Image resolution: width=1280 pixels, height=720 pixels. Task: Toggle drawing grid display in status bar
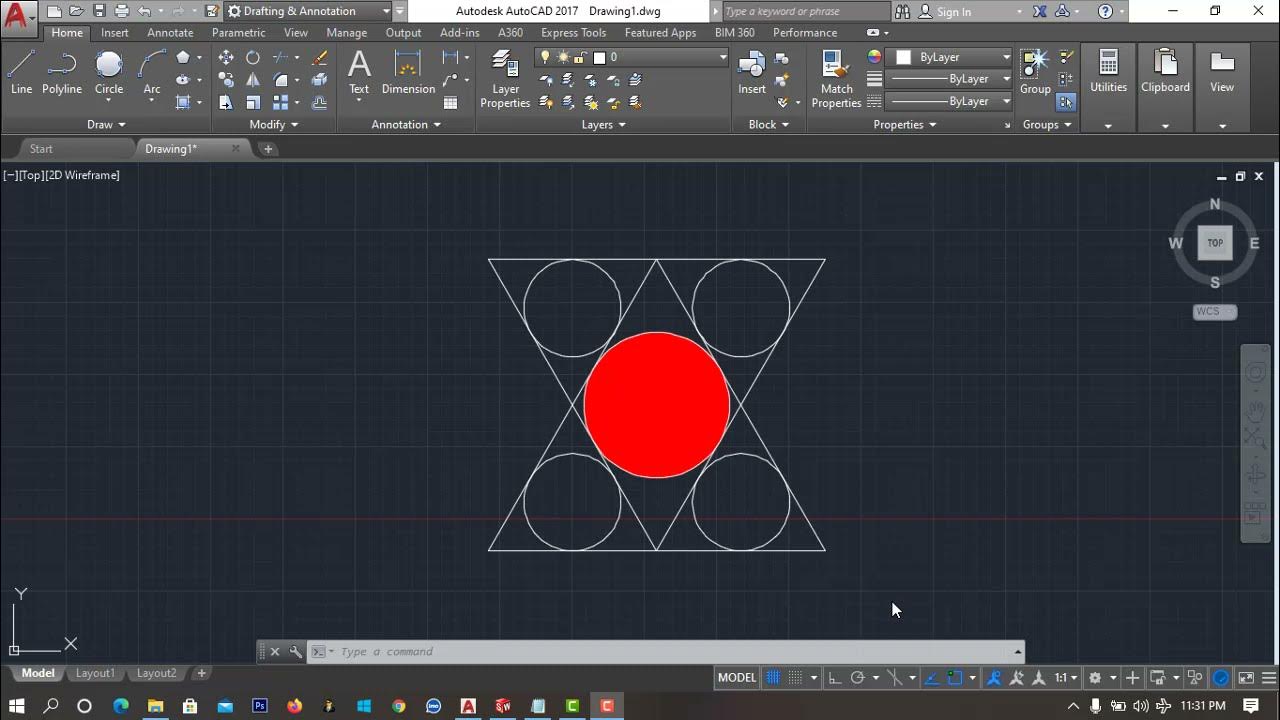(x=773, y=677)
